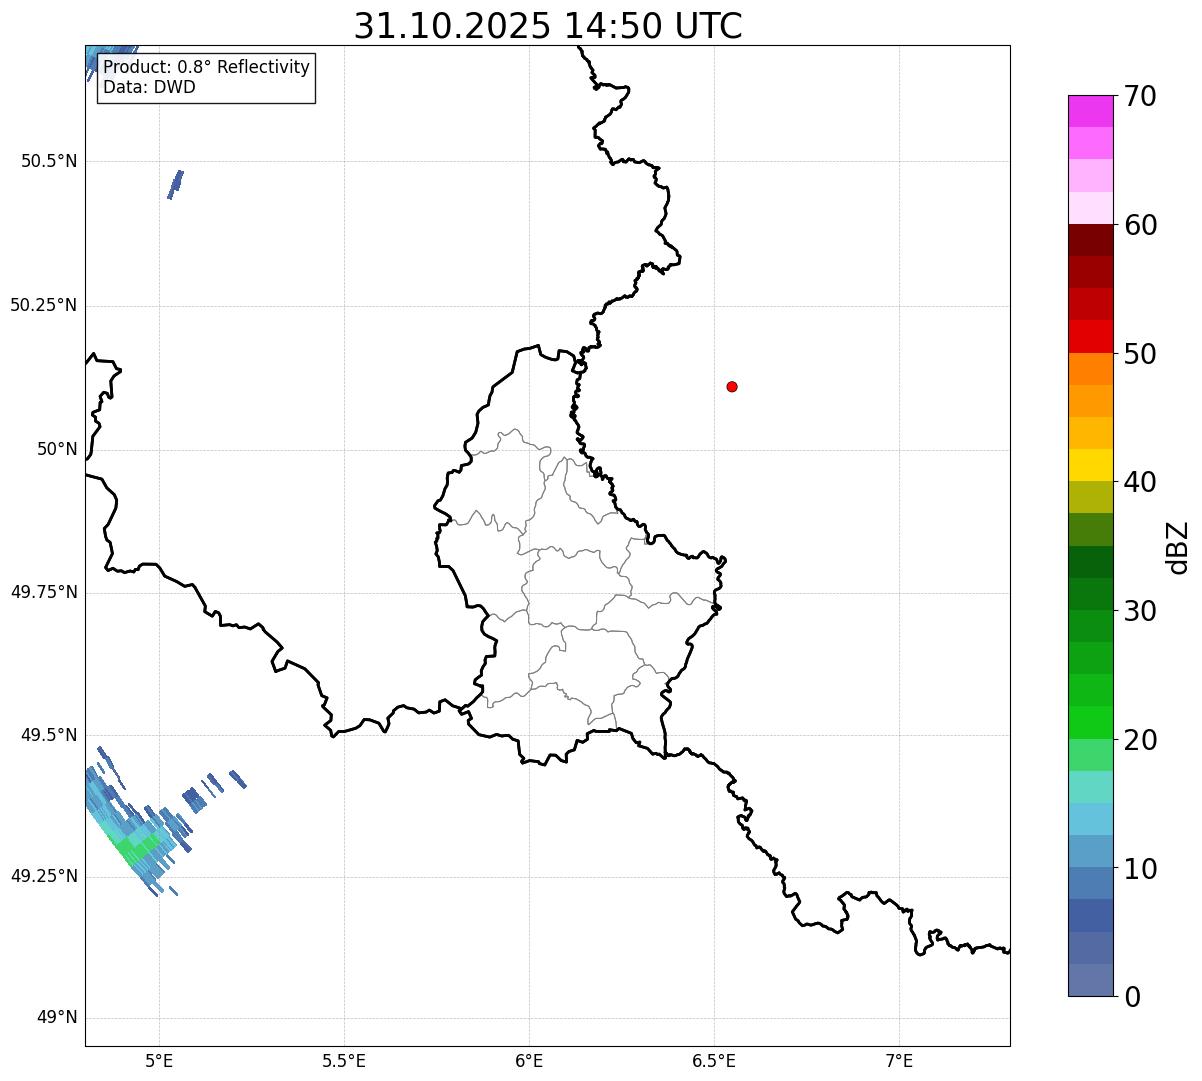Click the longitude label 5°E
The width and height of the screenshot is (1202, 1081).
(159, 1060)
